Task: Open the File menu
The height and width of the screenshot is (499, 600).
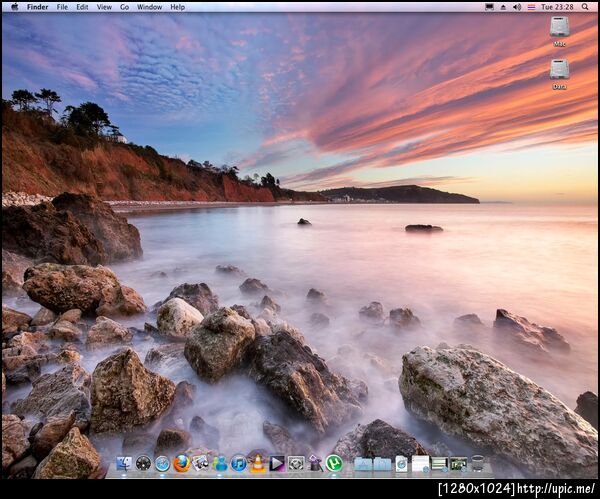Action: [62, 7]
